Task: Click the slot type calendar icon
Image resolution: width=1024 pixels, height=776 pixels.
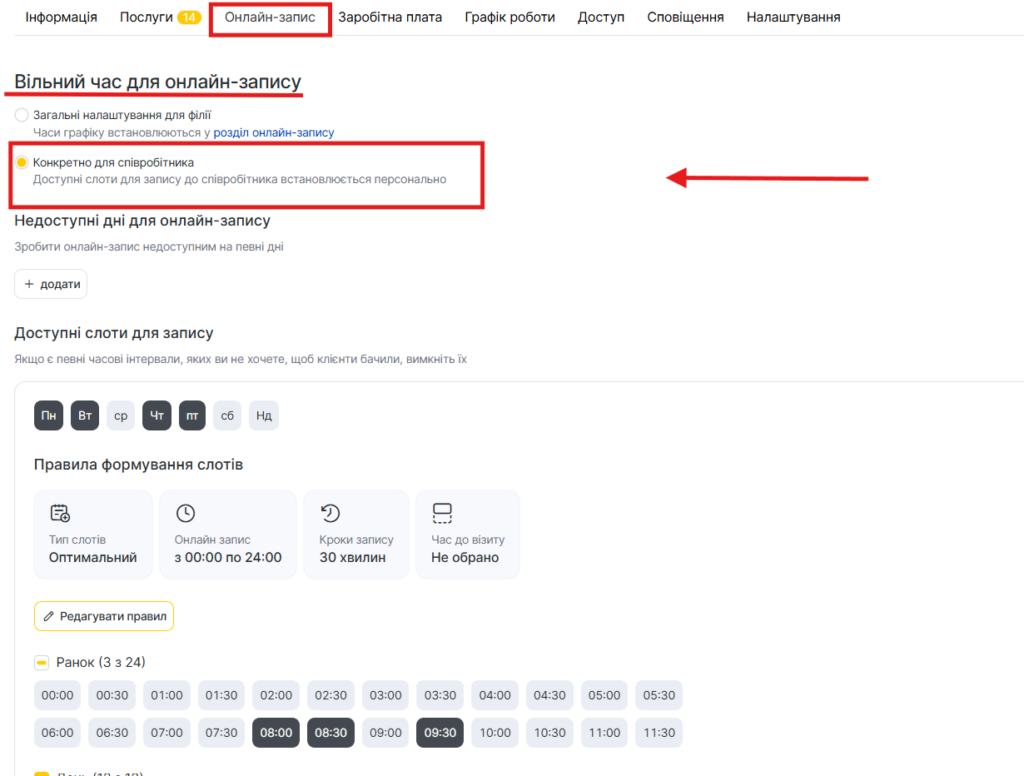Action: pos(60,513)
